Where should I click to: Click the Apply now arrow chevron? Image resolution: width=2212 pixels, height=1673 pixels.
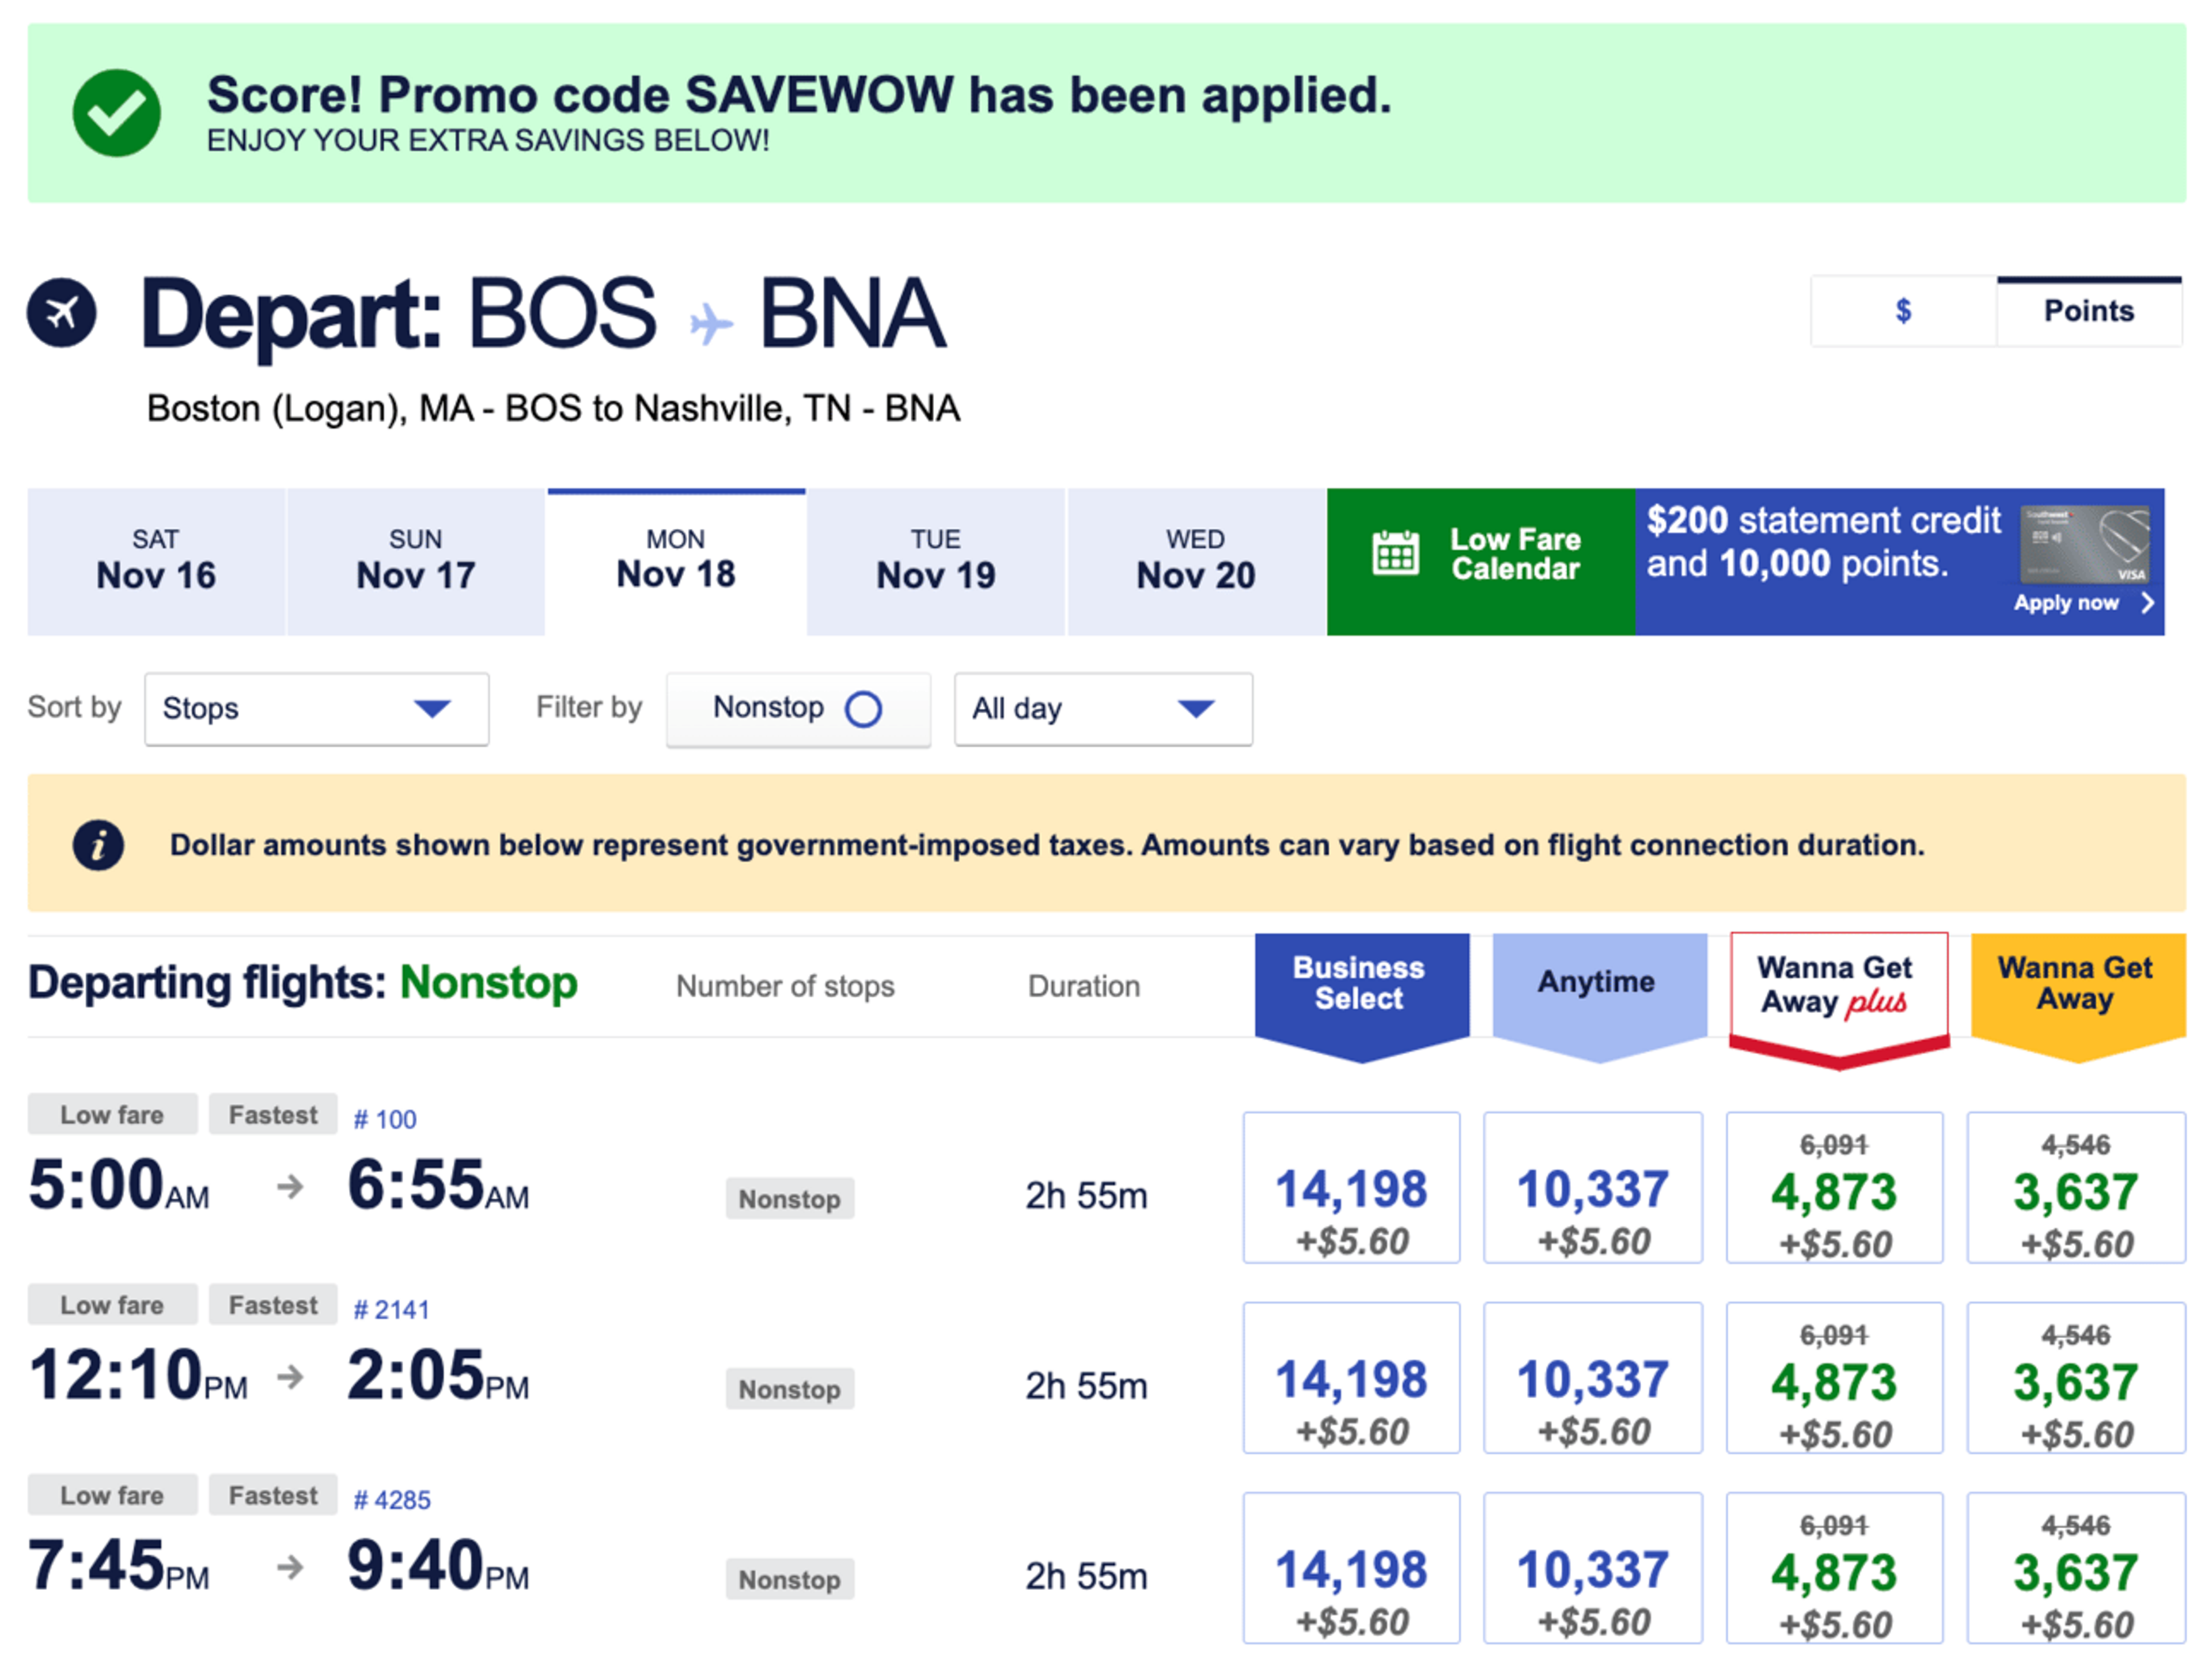(2147, 603)
